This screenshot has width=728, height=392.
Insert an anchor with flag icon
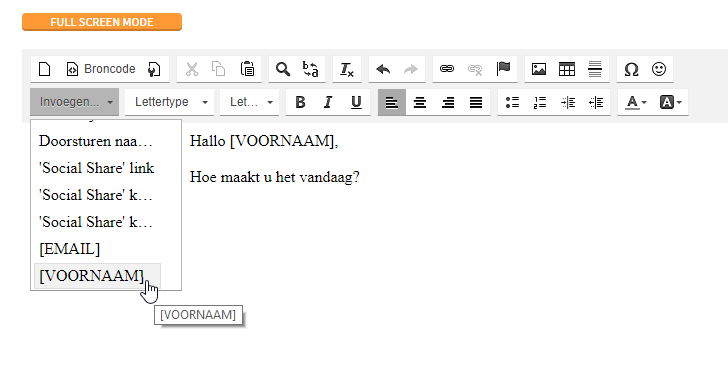click(x=503, y=69)
